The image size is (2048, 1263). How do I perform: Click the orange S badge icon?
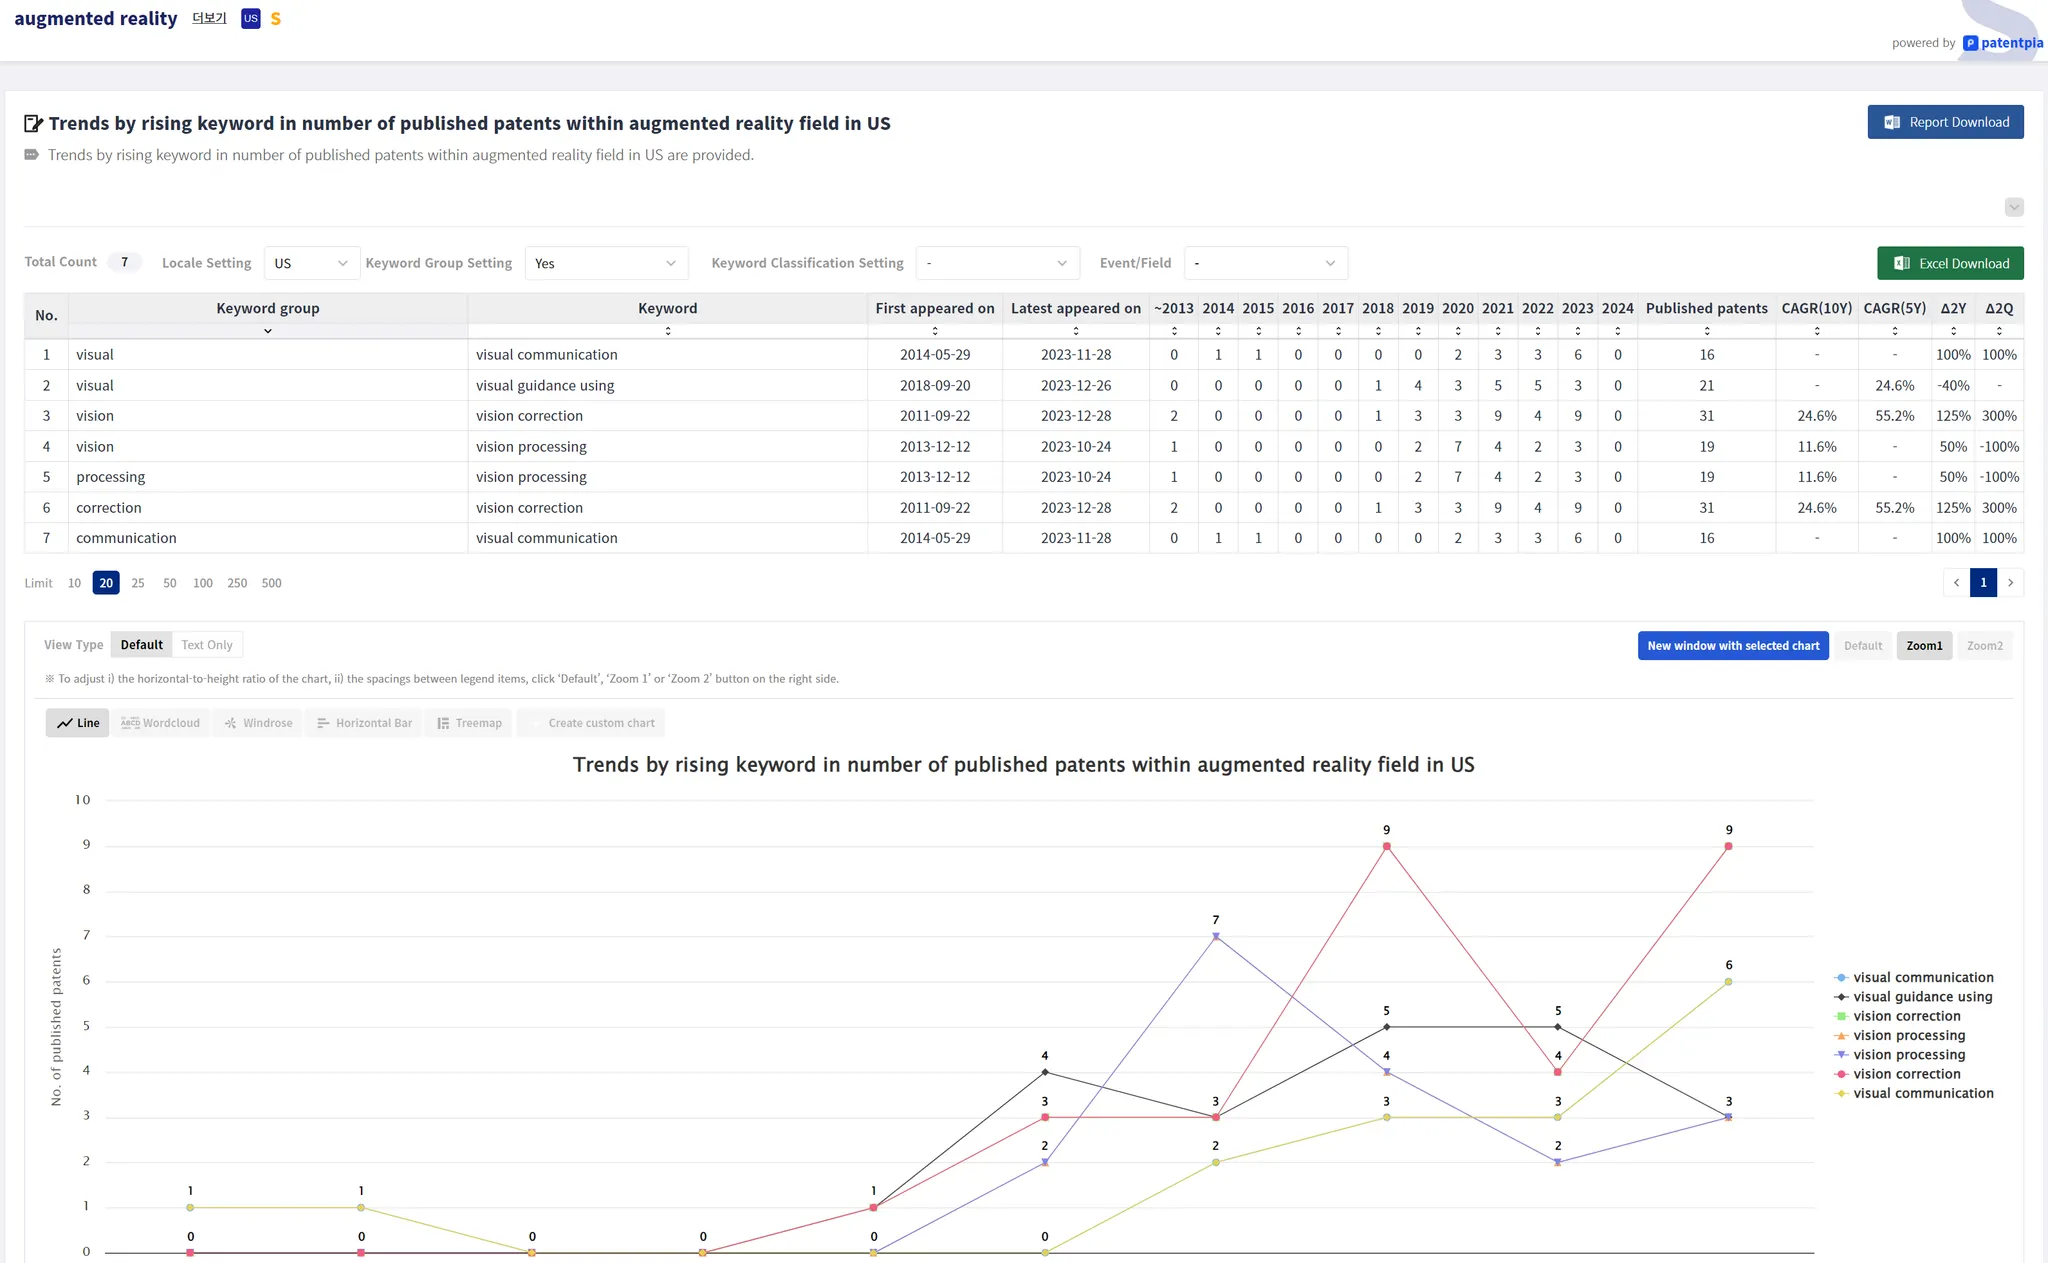(x=276, y=19)
